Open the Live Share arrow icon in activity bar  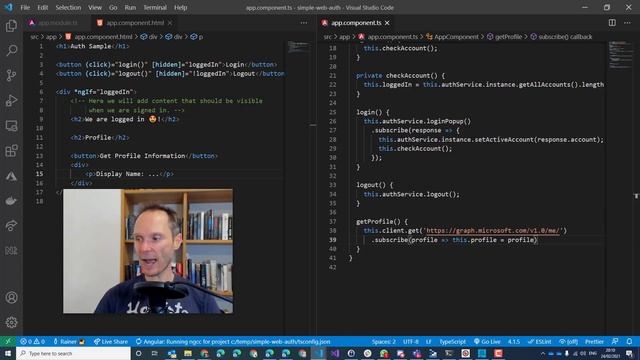click(11, 226)
